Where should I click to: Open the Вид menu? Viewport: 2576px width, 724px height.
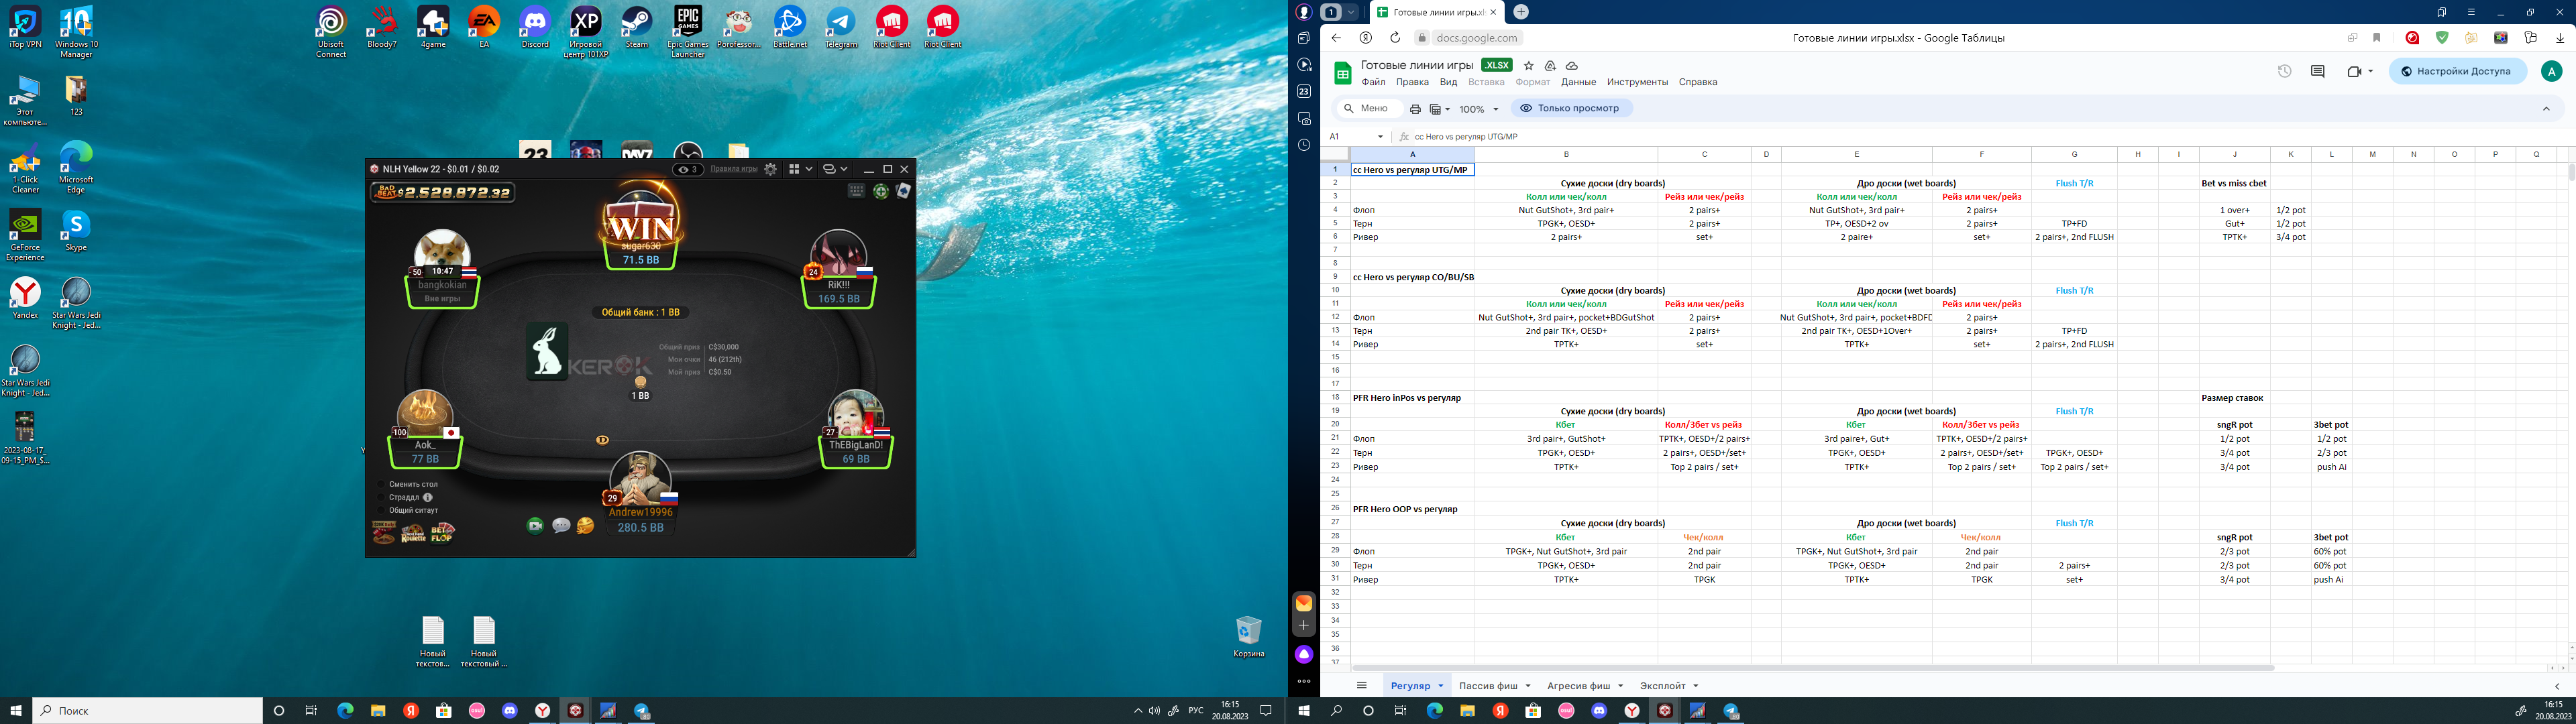(x=1448, y=82)
